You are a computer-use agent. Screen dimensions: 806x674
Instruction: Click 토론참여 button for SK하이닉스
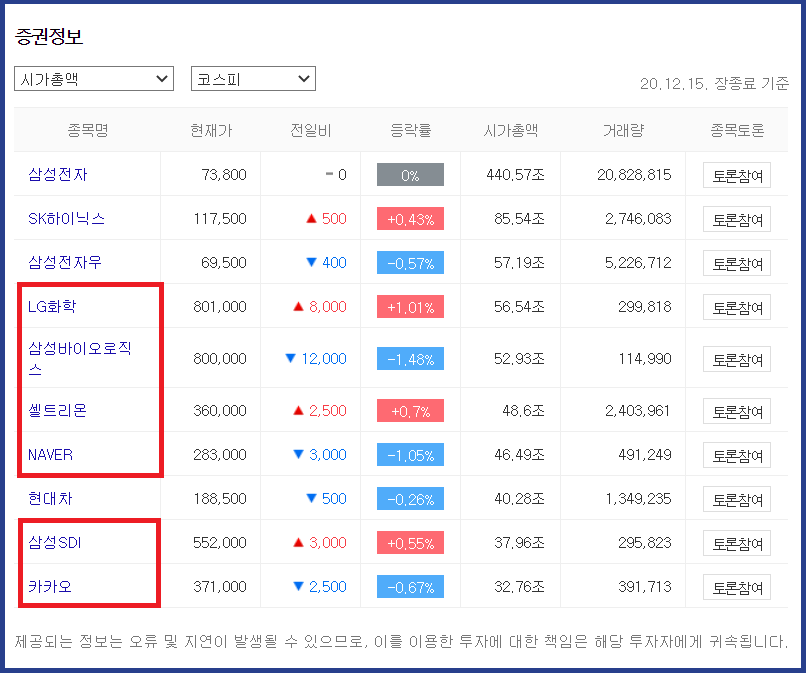point(737,219)
